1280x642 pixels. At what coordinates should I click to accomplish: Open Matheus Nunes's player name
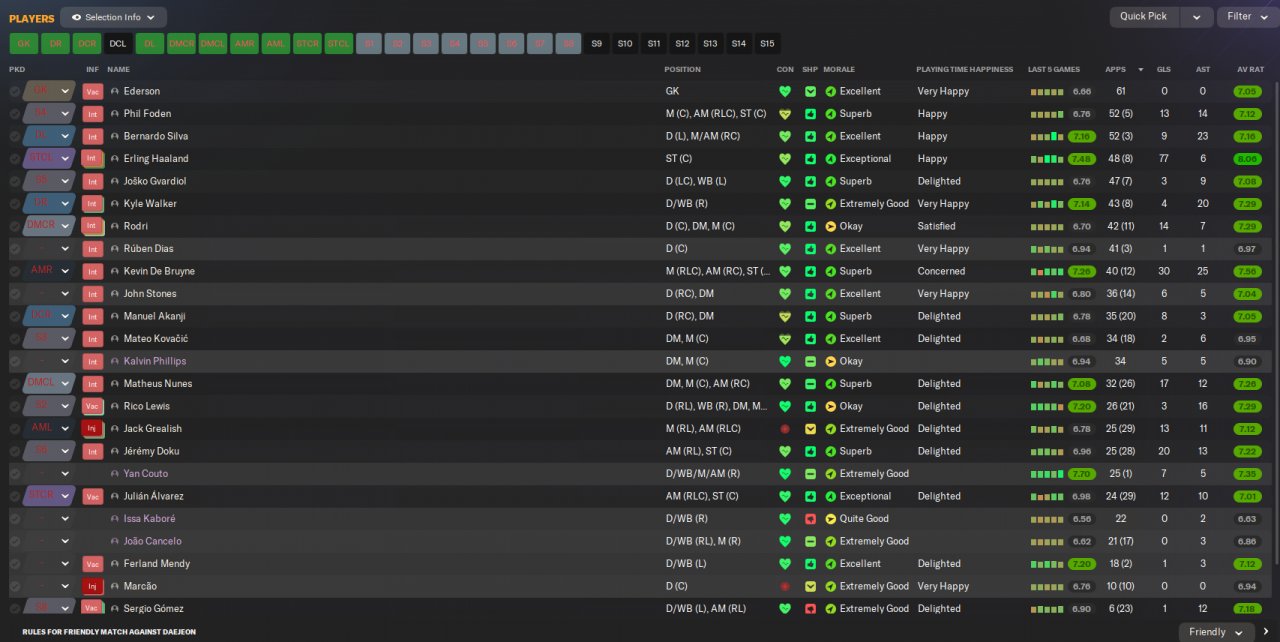158,384
